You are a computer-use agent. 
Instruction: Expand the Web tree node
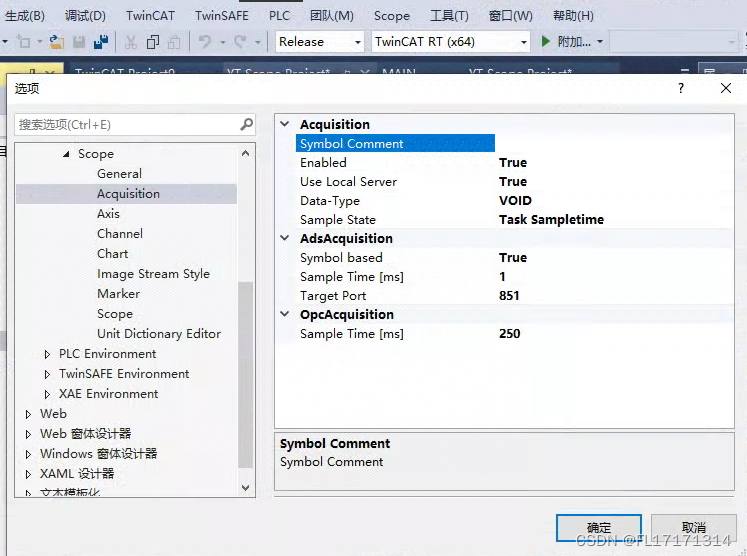[x=28, y=414]
